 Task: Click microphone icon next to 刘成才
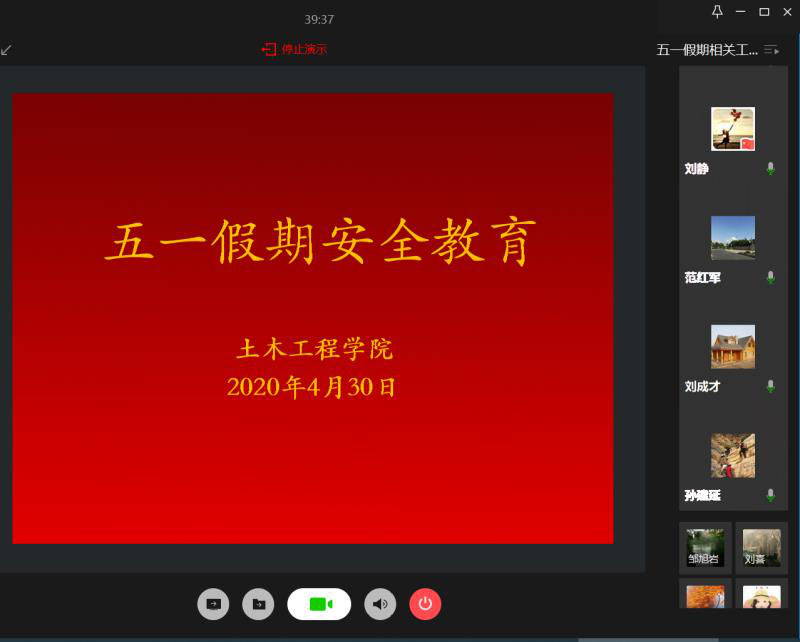(x=770, y=386)
